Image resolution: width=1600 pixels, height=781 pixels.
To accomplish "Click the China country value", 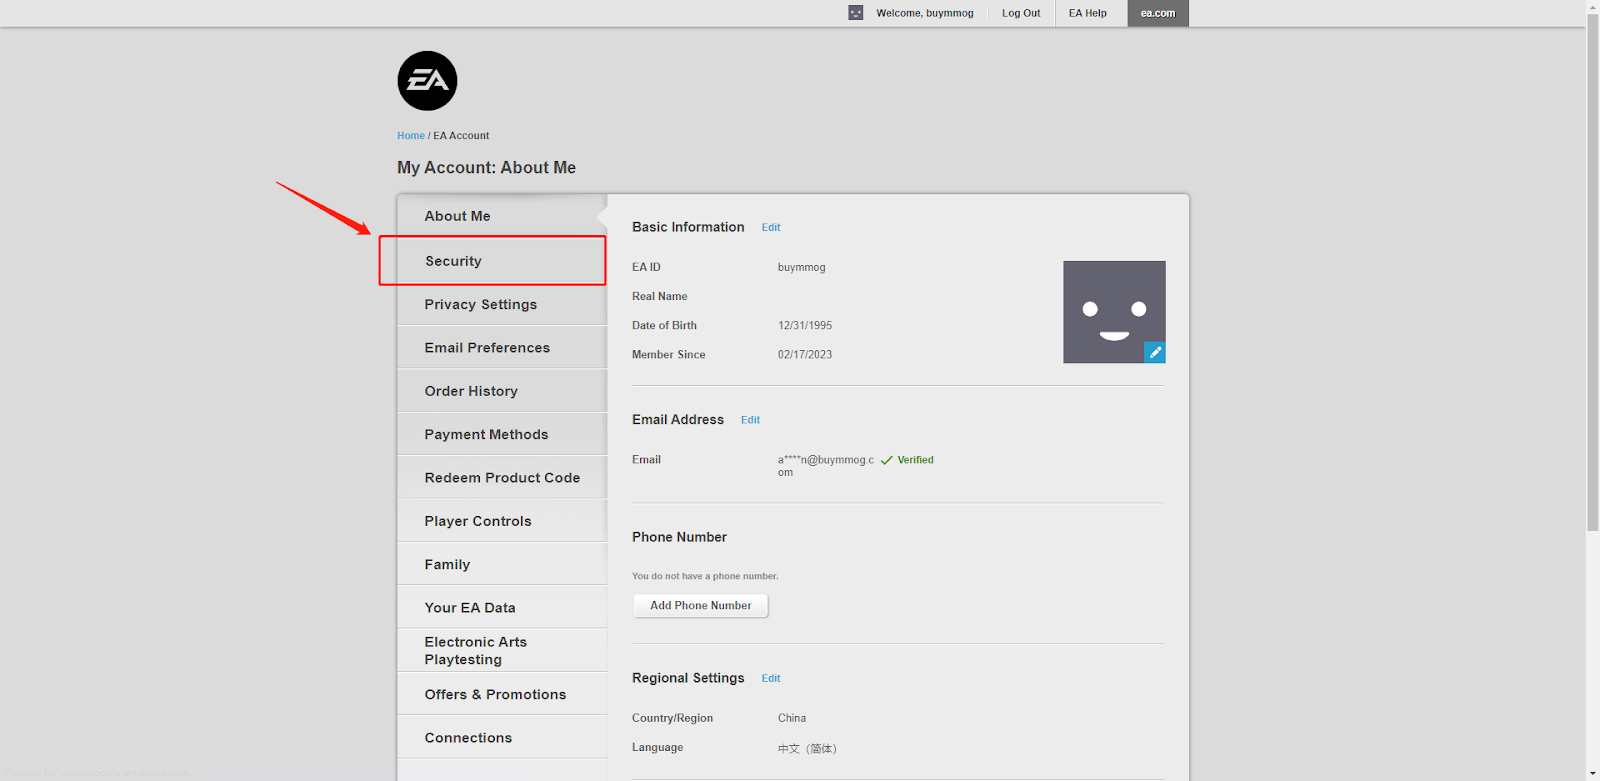I will (x=792, y=718).
